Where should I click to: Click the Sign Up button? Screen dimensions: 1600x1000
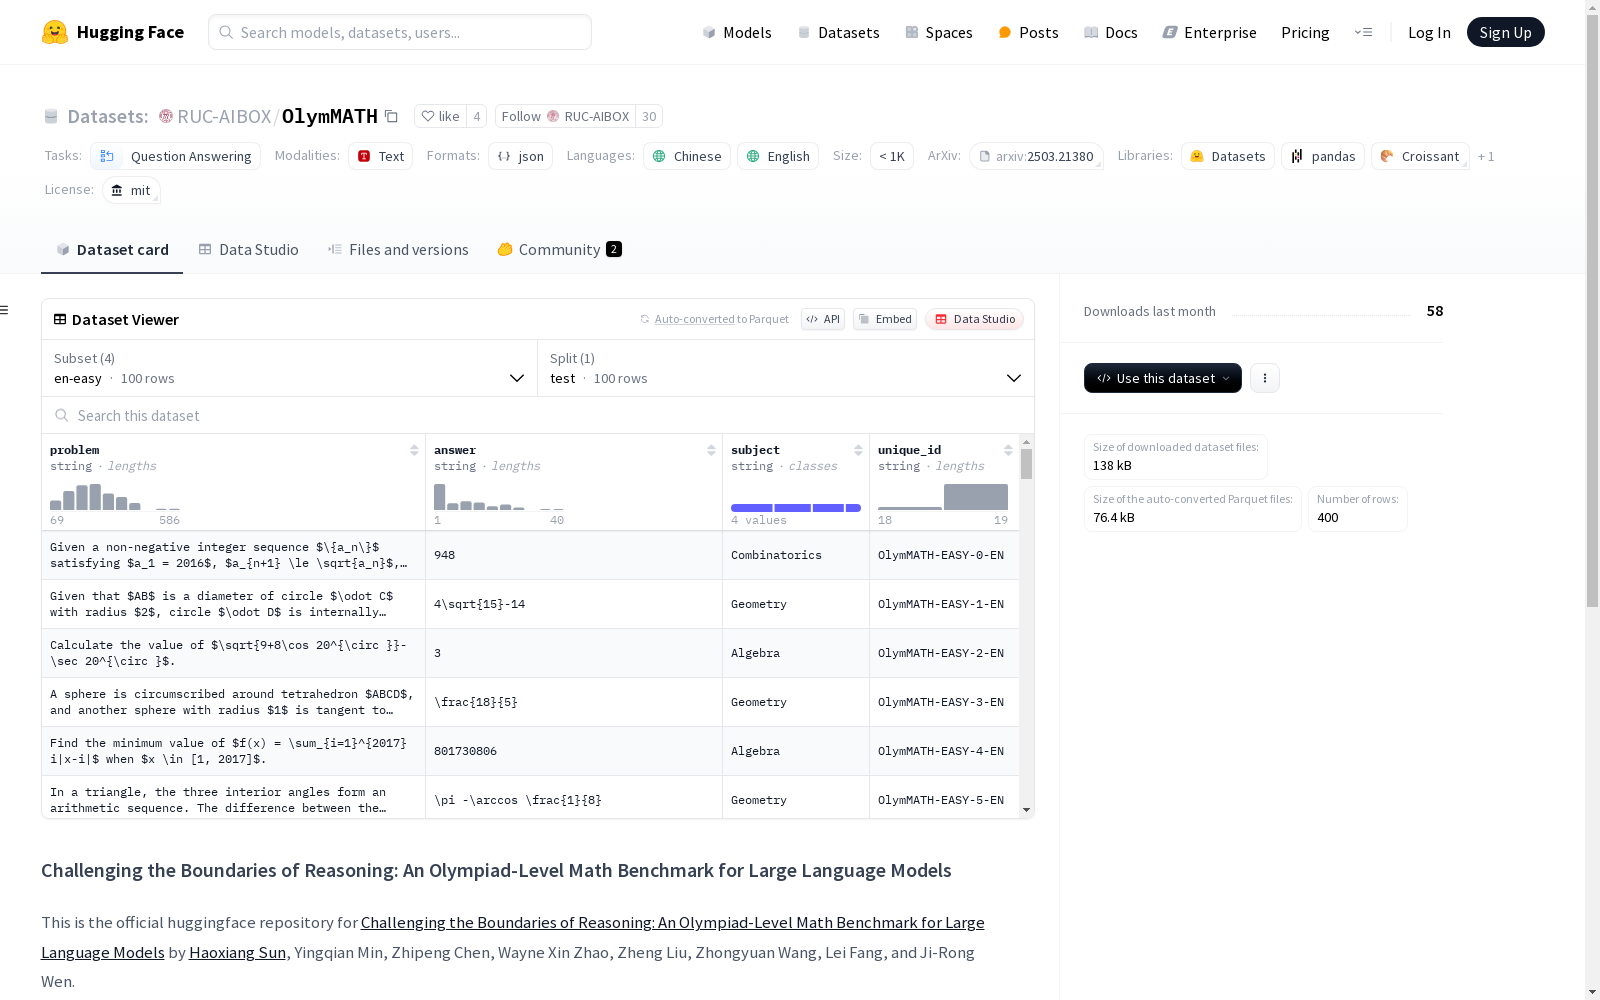tap(1505, 32)
